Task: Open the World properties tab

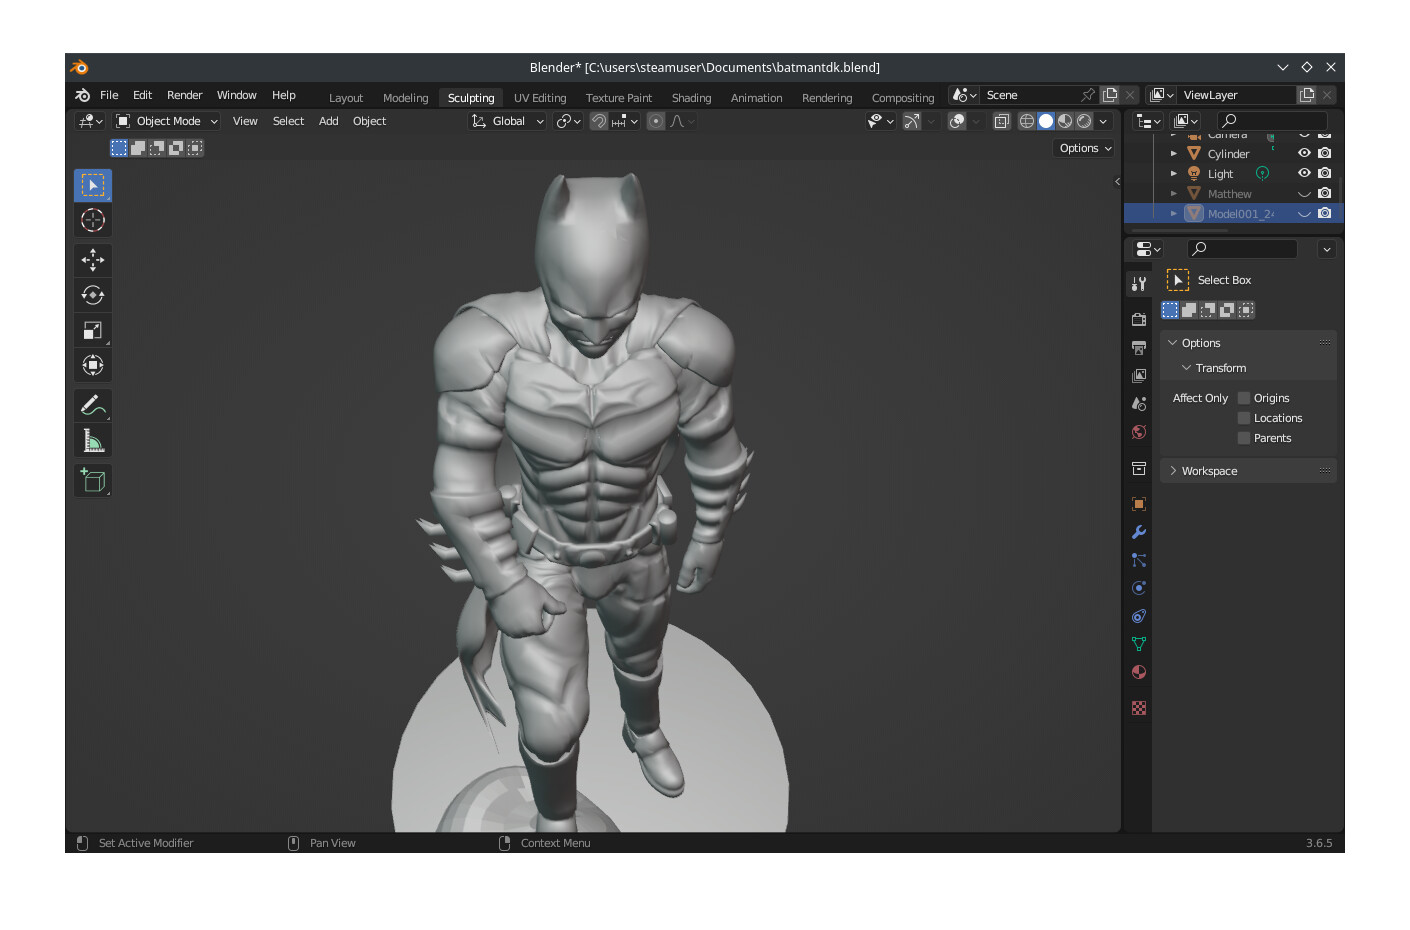Action: (x=1139, y=432)
